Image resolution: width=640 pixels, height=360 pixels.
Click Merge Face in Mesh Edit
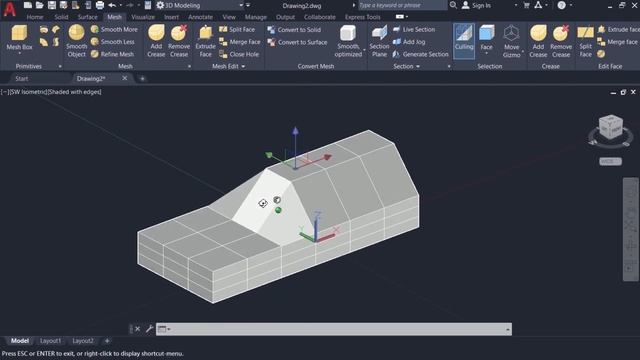coord(240,42)
